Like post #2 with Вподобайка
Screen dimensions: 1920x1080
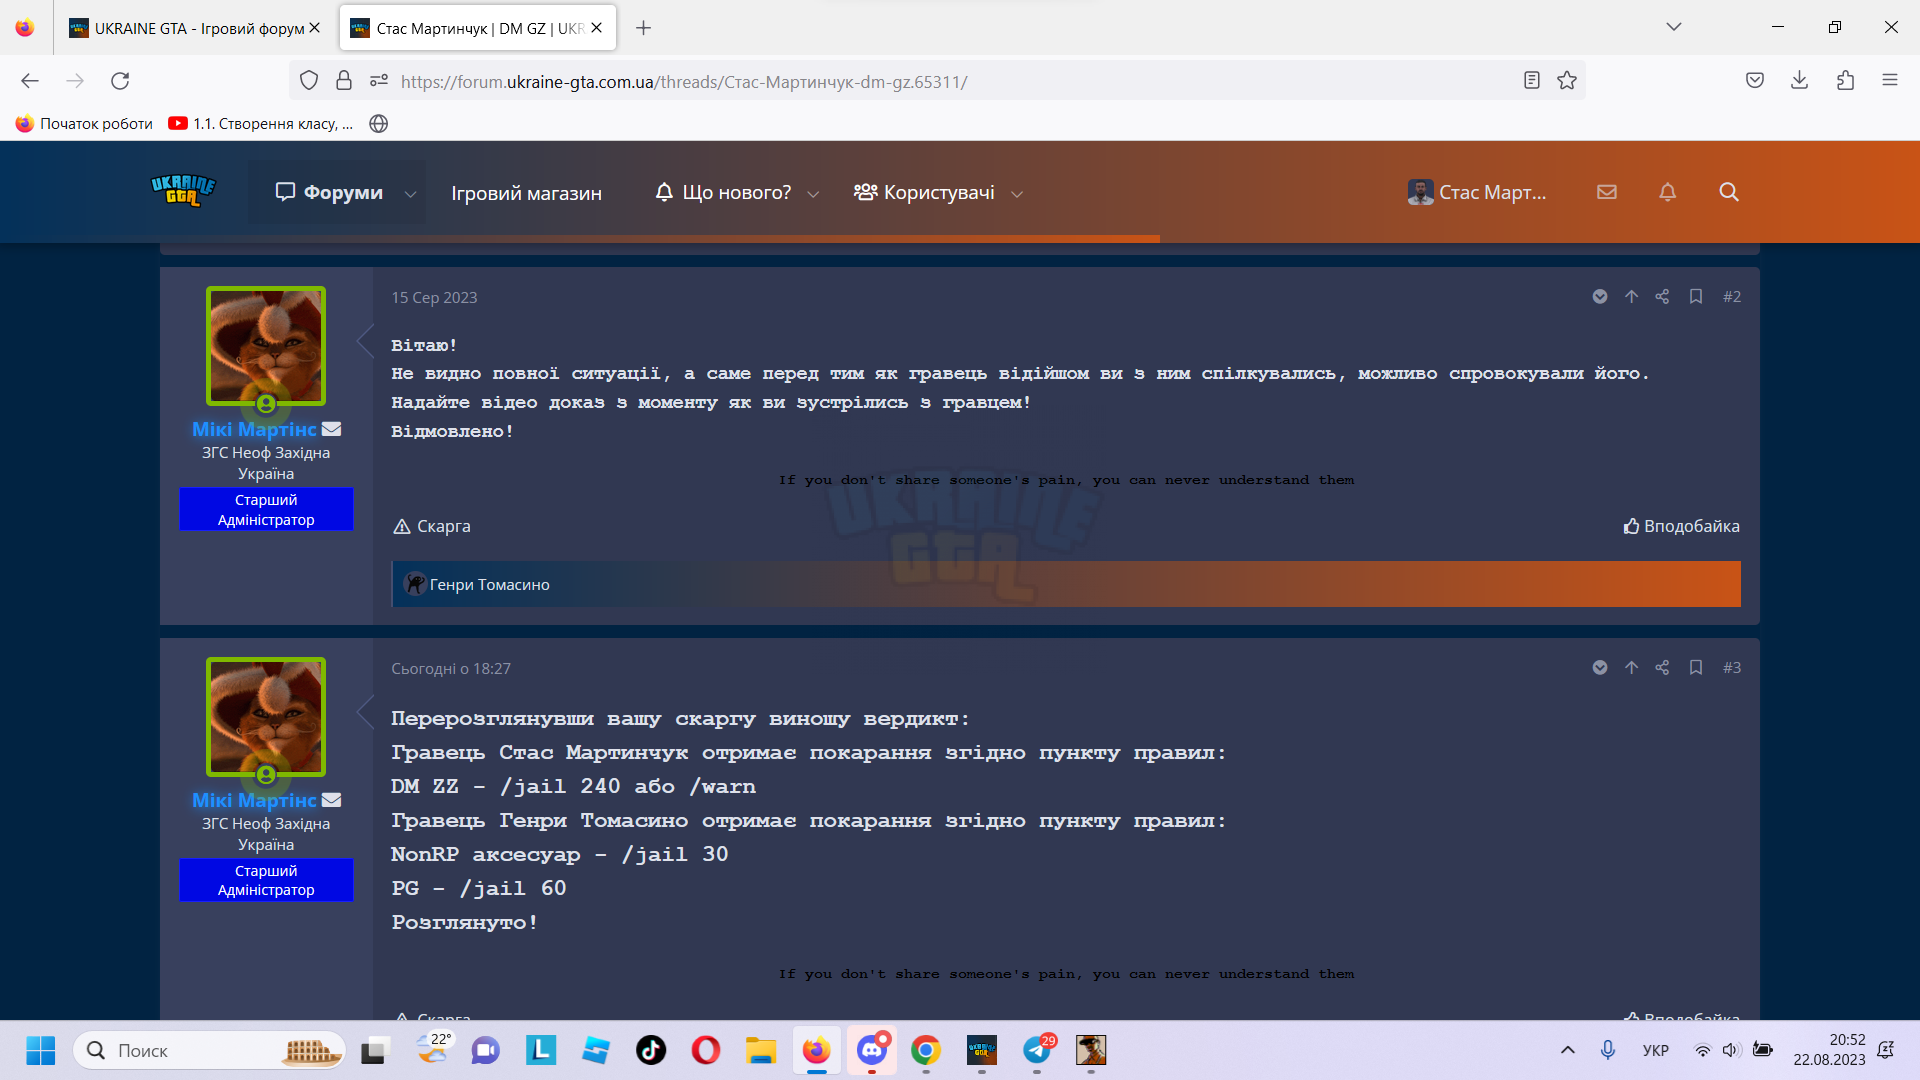(x=1681, y=526)
